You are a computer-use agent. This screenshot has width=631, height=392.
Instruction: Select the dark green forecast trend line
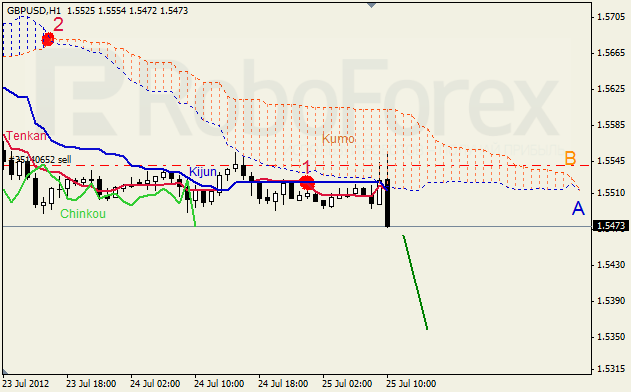tap(415, 283)
